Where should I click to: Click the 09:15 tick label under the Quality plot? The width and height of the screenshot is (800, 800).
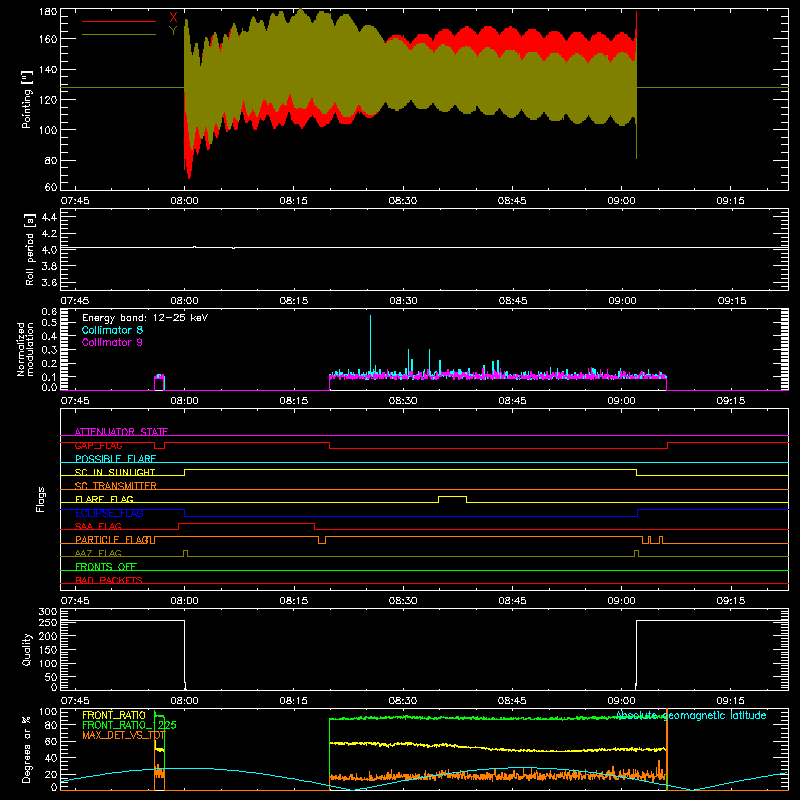(x=730, y=701)
